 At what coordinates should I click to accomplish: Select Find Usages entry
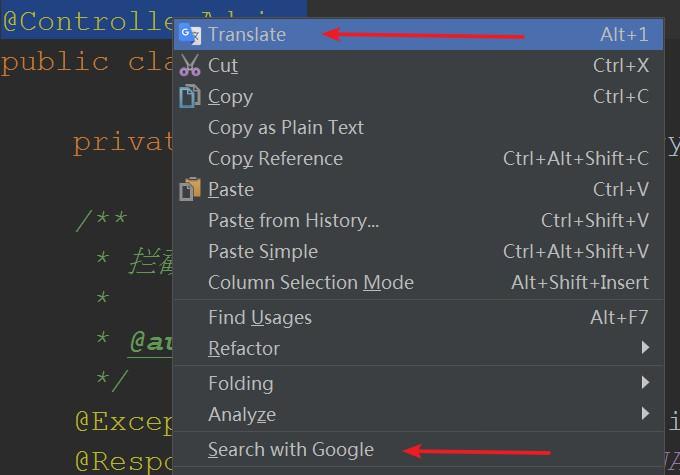point(260,318)
